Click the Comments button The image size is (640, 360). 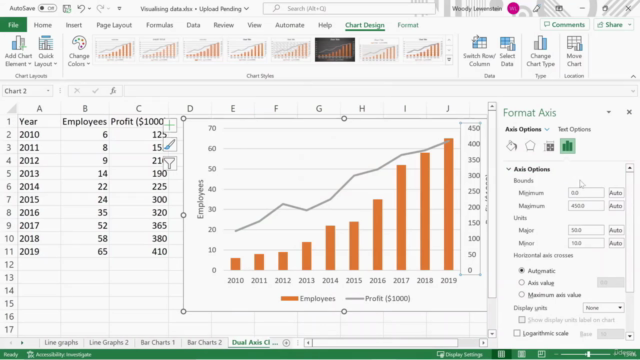tap(565, 25)
